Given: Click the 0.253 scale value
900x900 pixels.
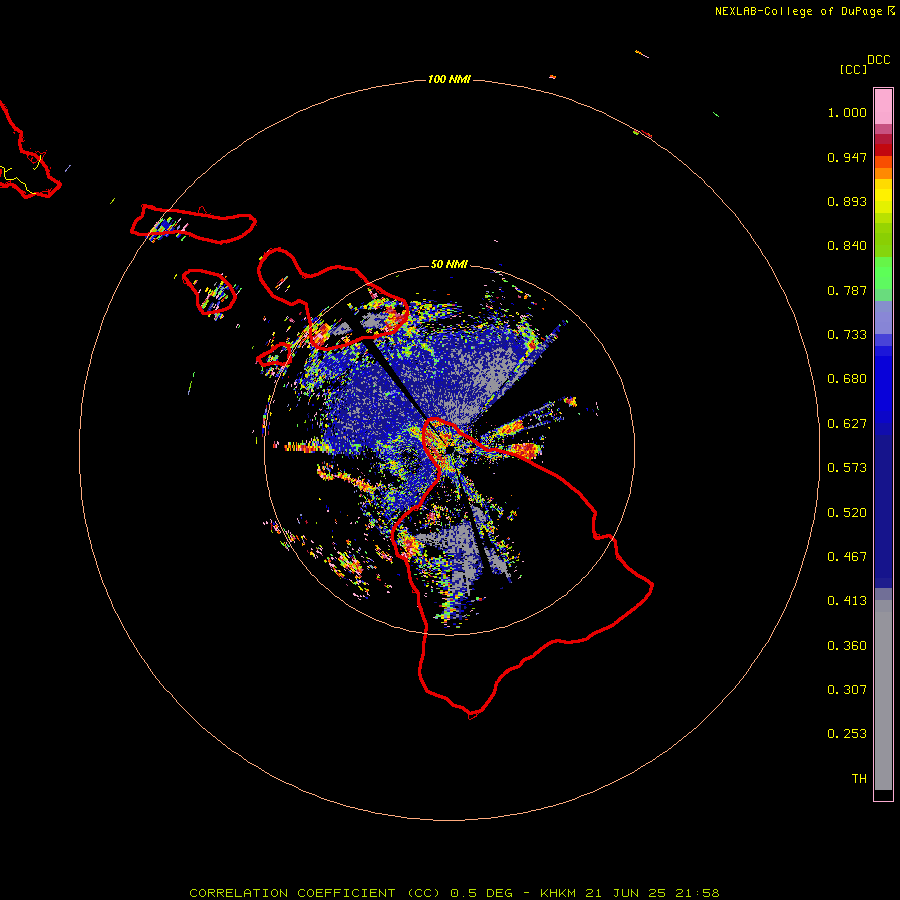Looking at the screenshot, I should click(847, 734).
